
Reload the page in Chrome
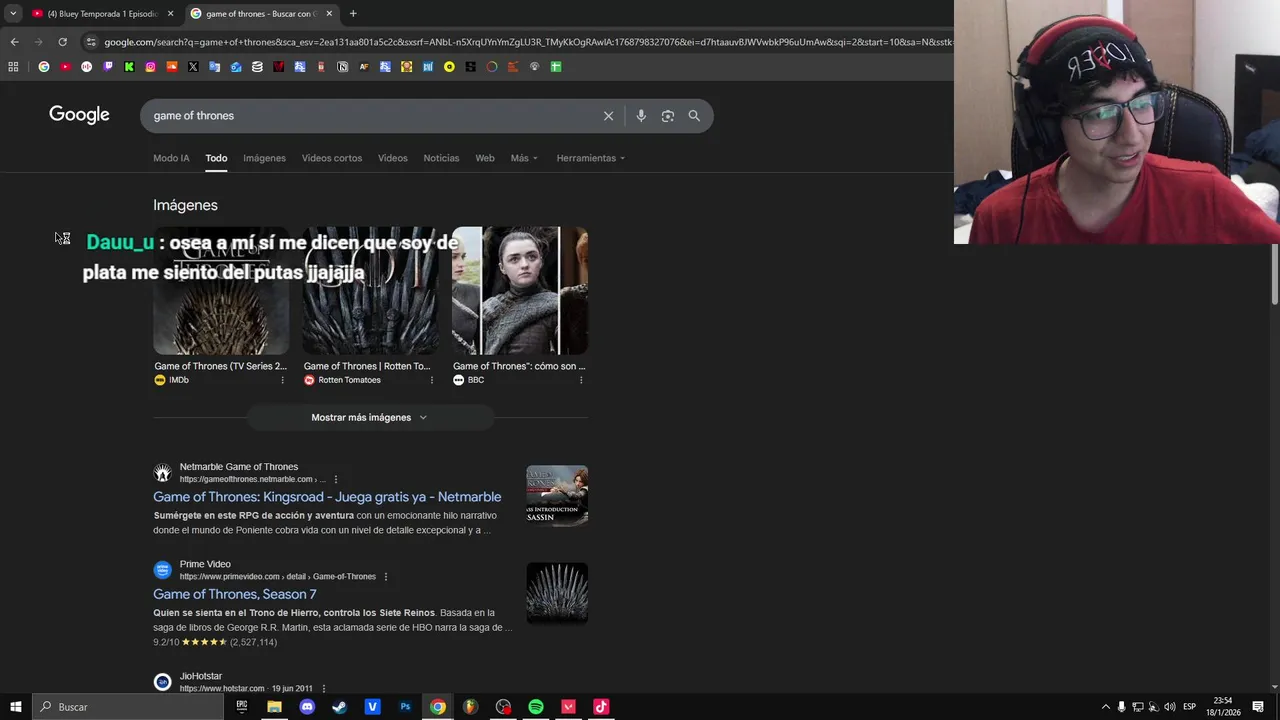click(x=62, y=42)
